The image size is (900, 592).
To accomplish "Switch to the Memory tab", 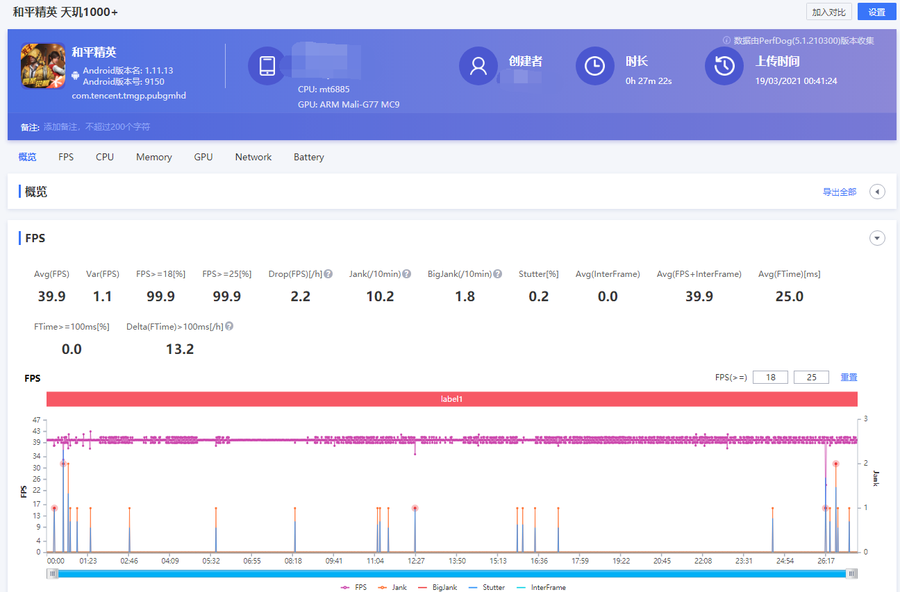I will [154, 157].
